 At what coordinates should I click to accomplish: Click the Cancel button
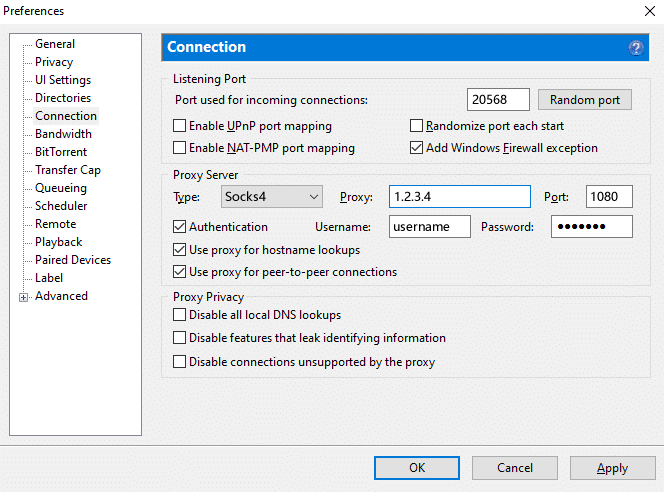click(x=515, y=468)
